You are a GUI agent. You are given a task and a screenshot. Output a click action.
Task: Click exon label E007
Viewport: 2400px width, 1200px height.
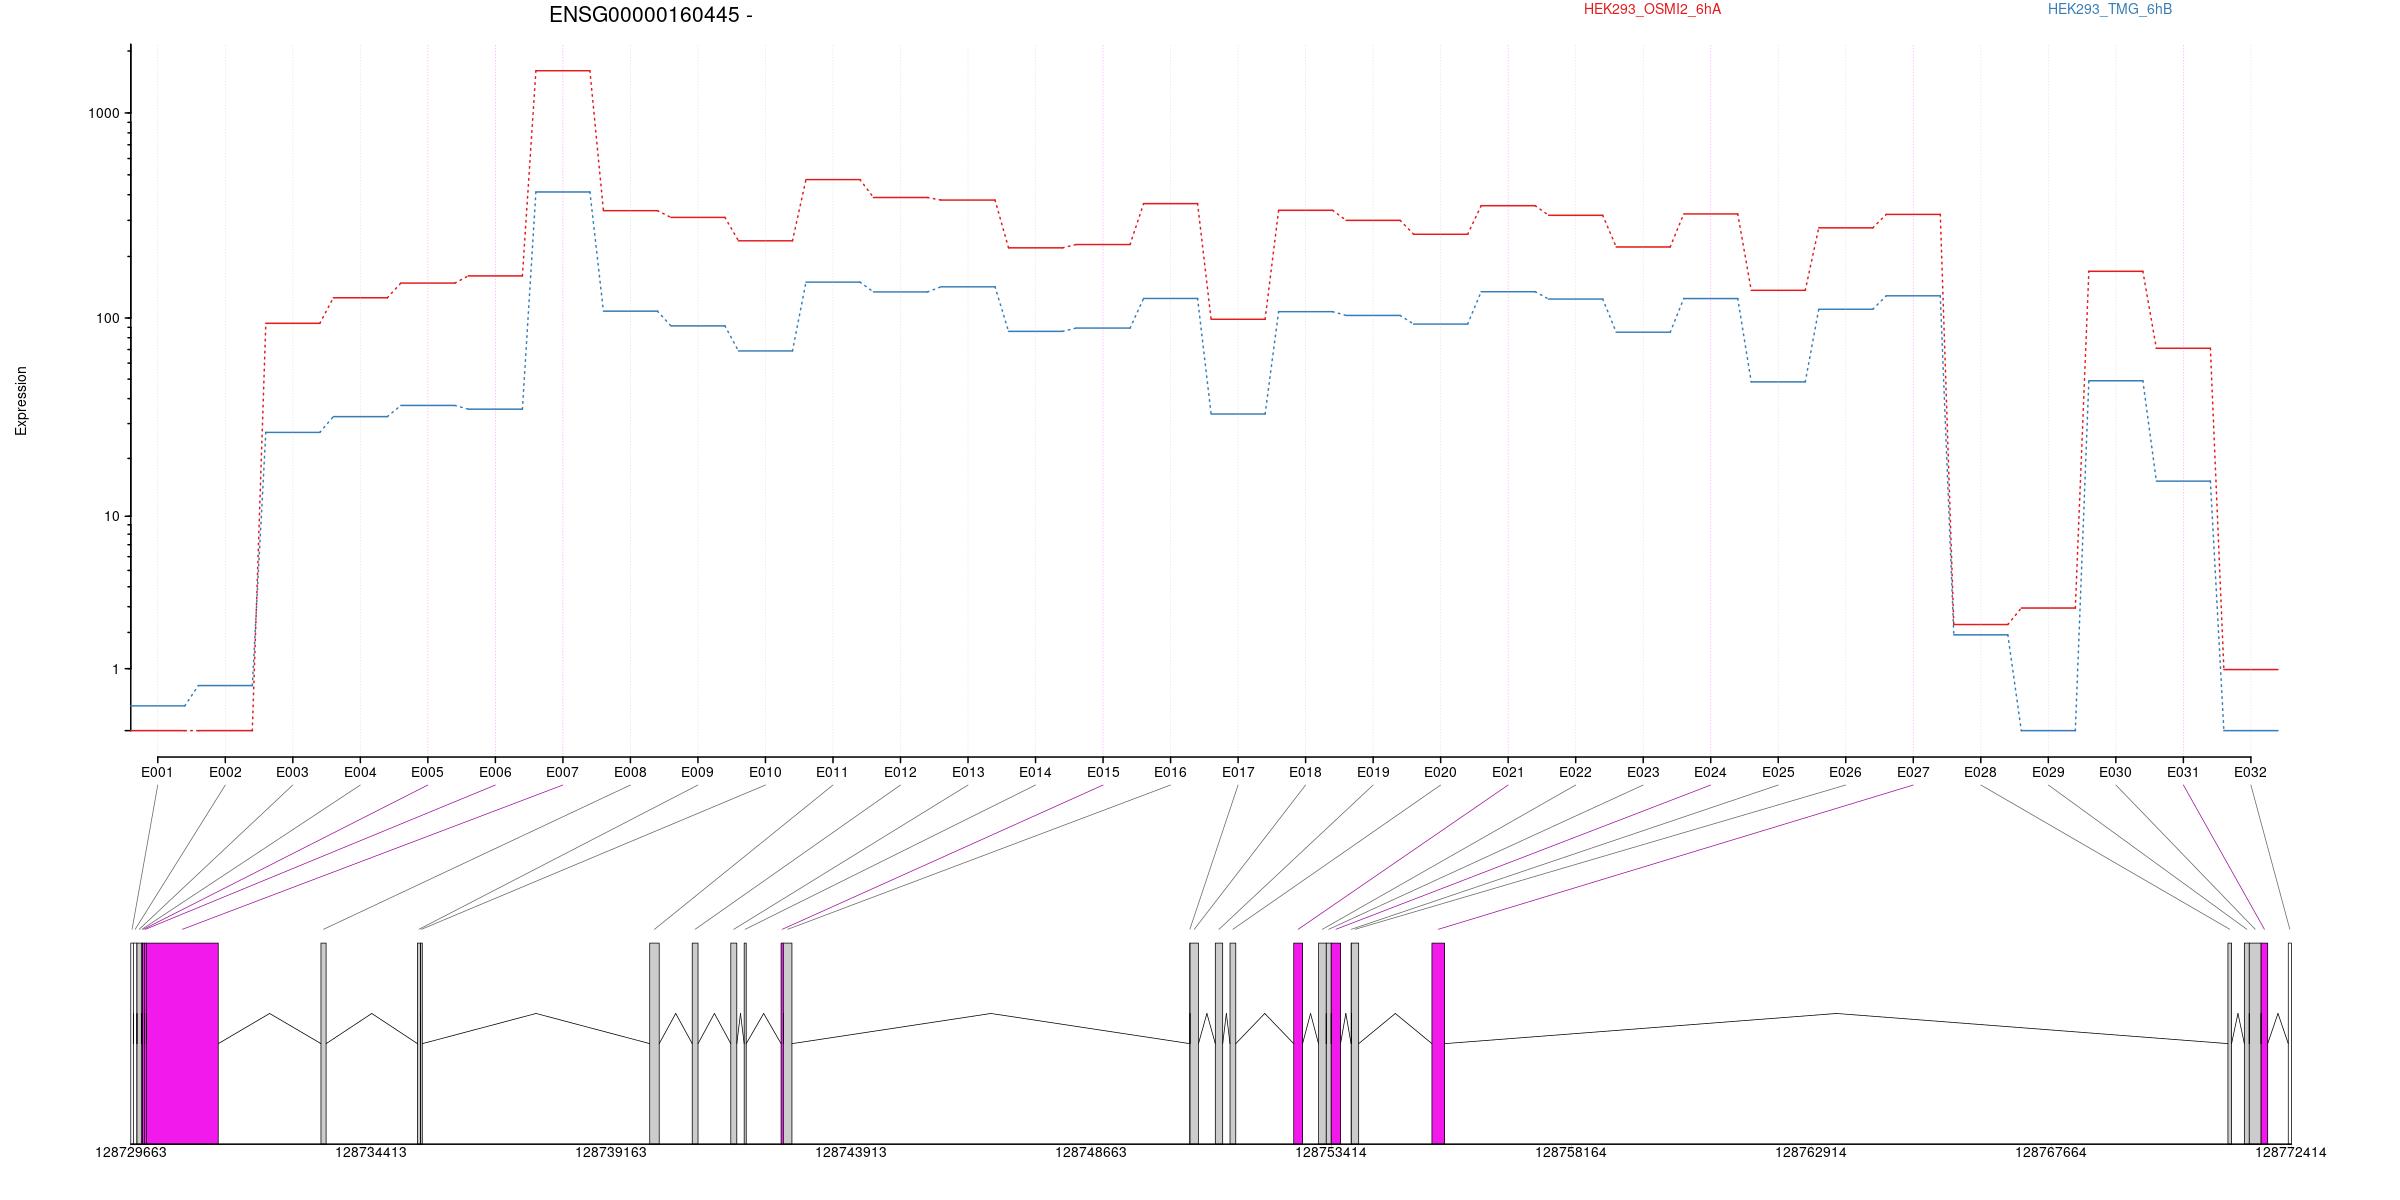pos(562,772)
